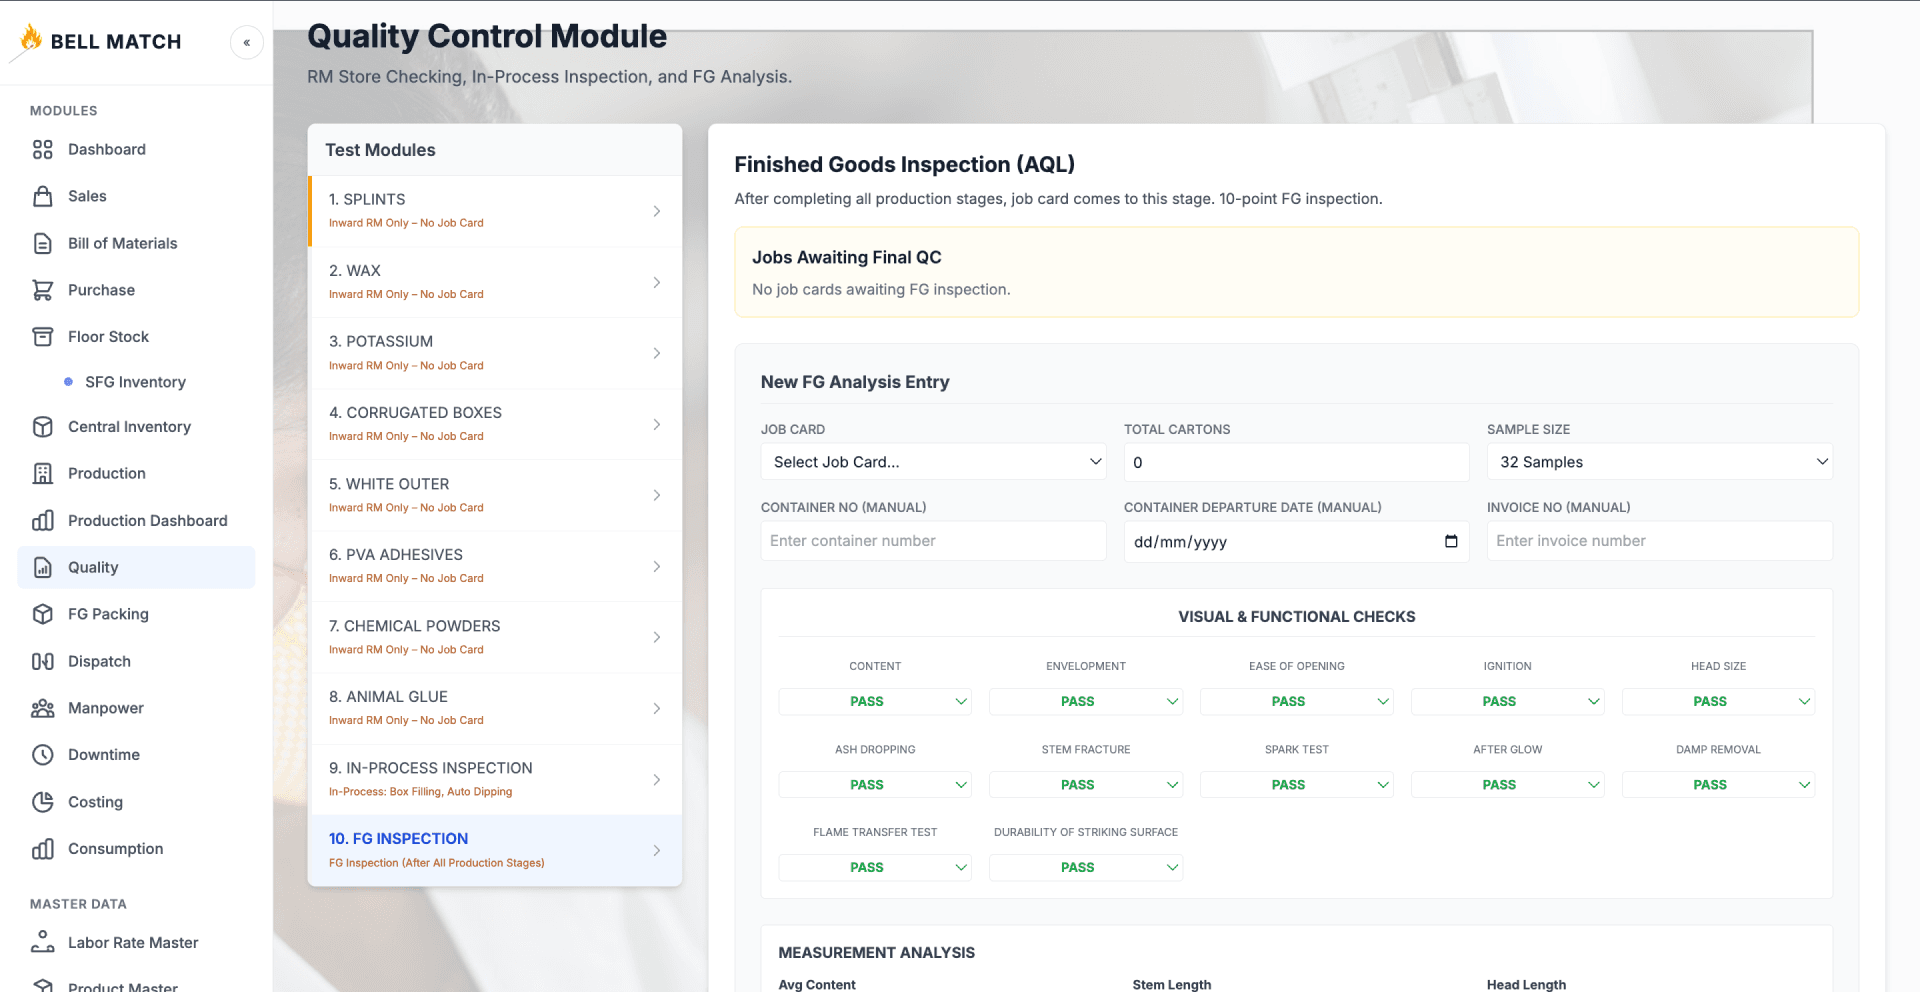The image size is (1920, 992).
Task: Click the Downtime clock icon
Action: click(43, 755)
